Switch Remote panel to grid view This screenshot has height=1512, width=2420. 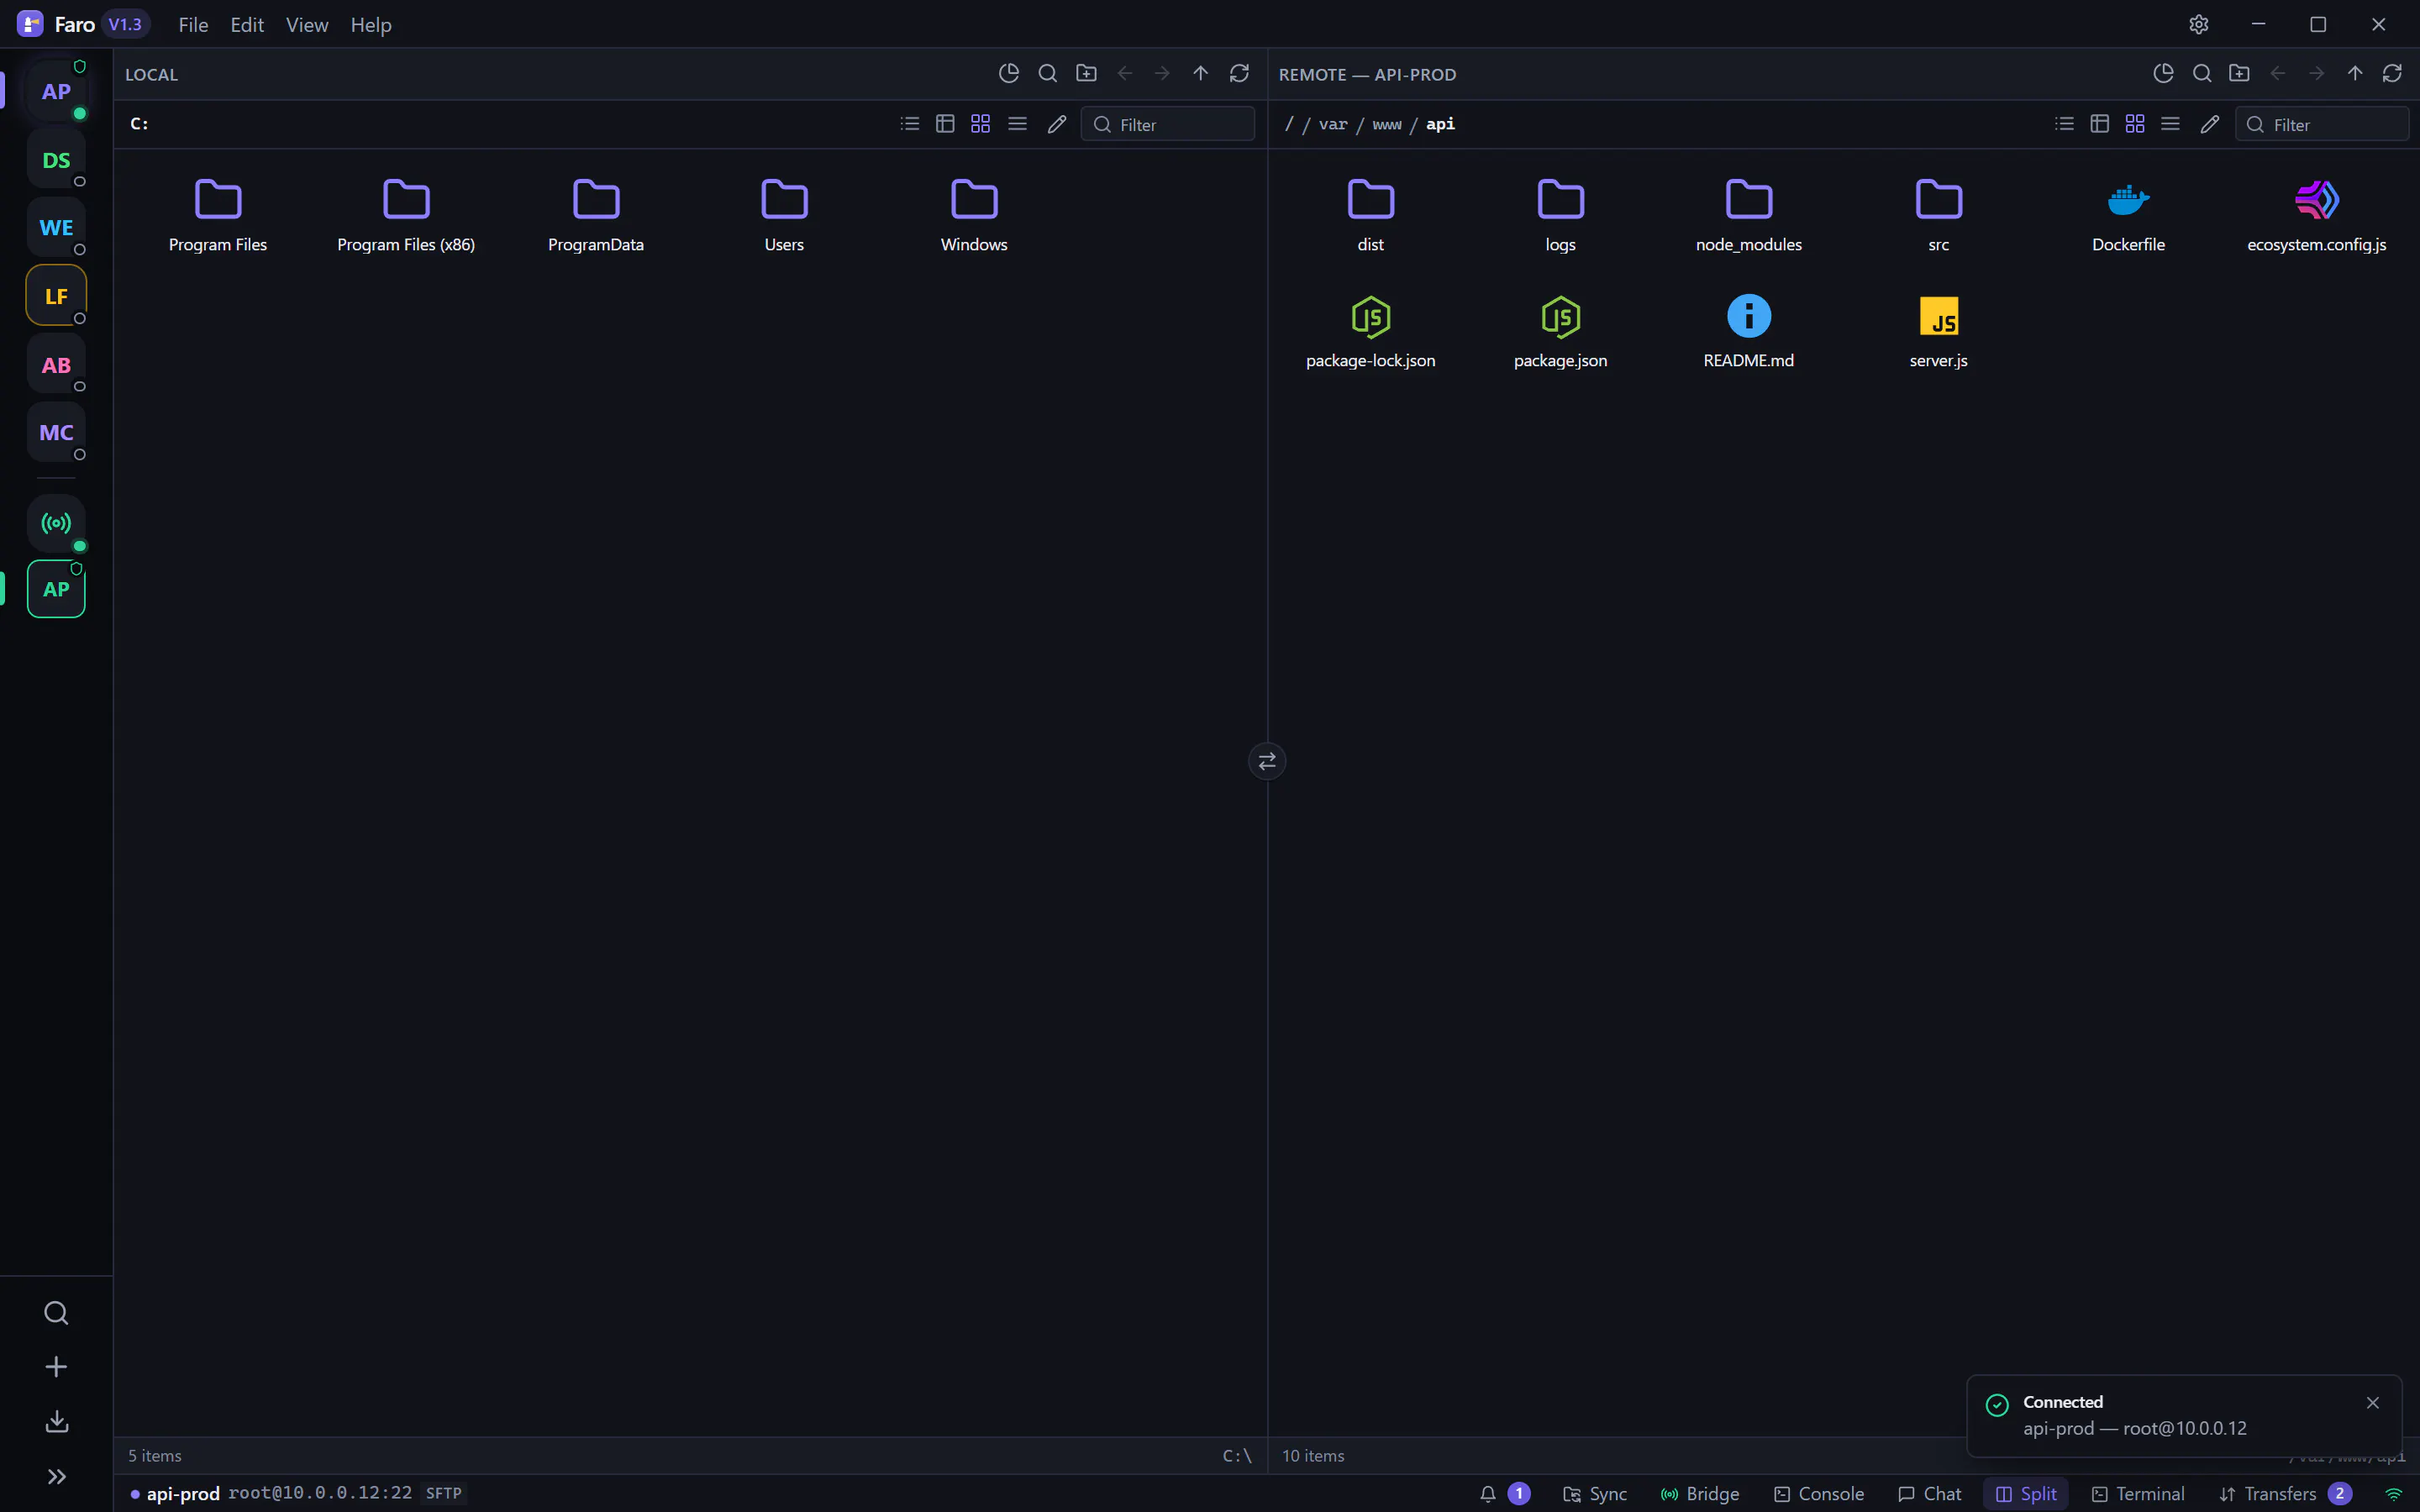(x=2135, y=124)
